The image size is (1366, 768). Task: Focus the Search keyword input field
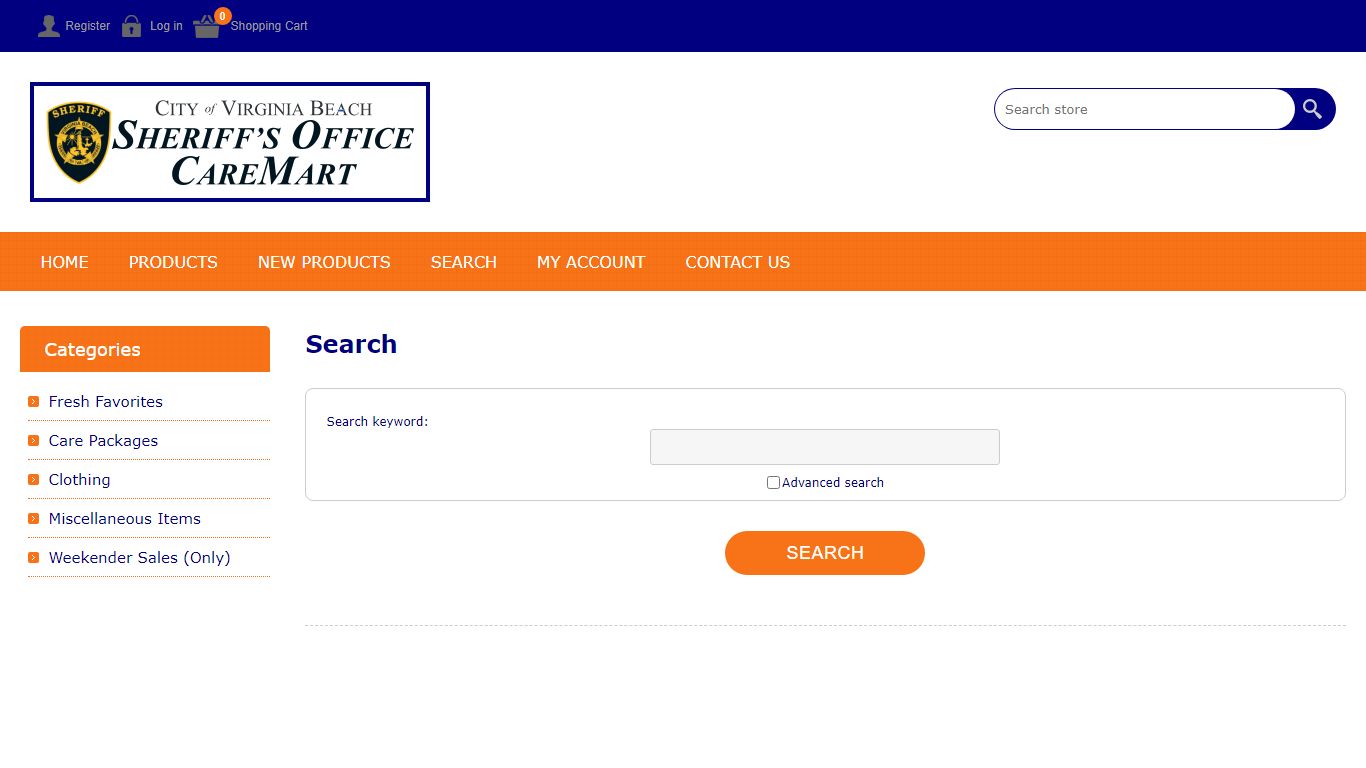(825, 447)
